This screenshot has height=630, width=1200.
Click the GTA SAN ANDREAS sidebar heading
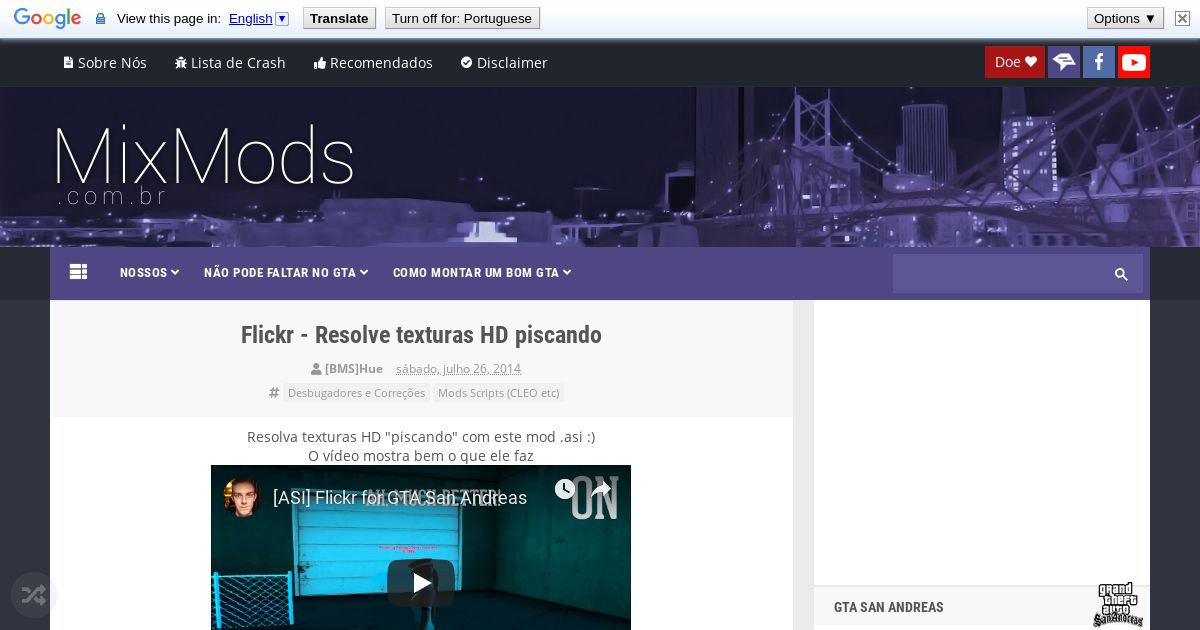tap(889, 607)
